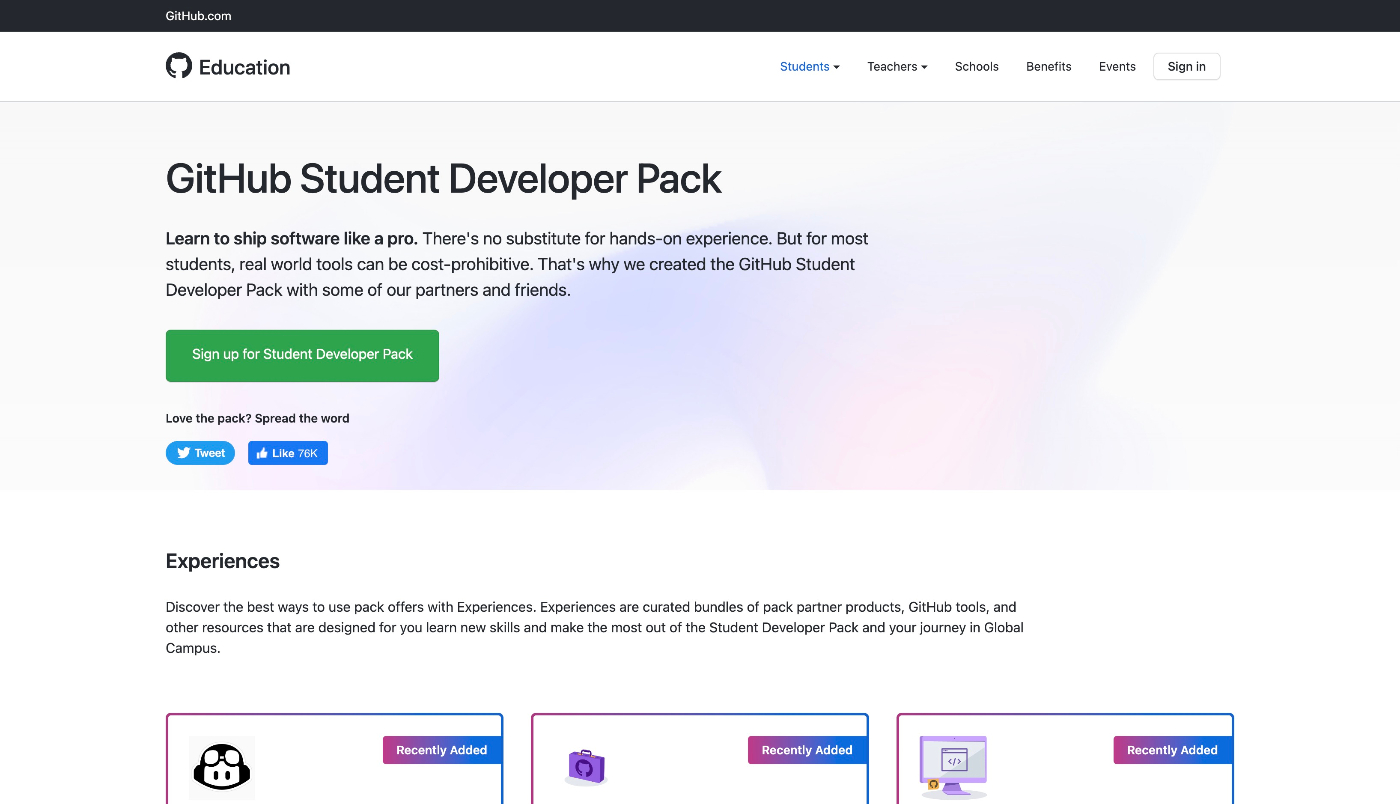Open the Students dropdown menu
Image resolution: width=1400 pixels, height=804 pixels.
coord(810,67)
